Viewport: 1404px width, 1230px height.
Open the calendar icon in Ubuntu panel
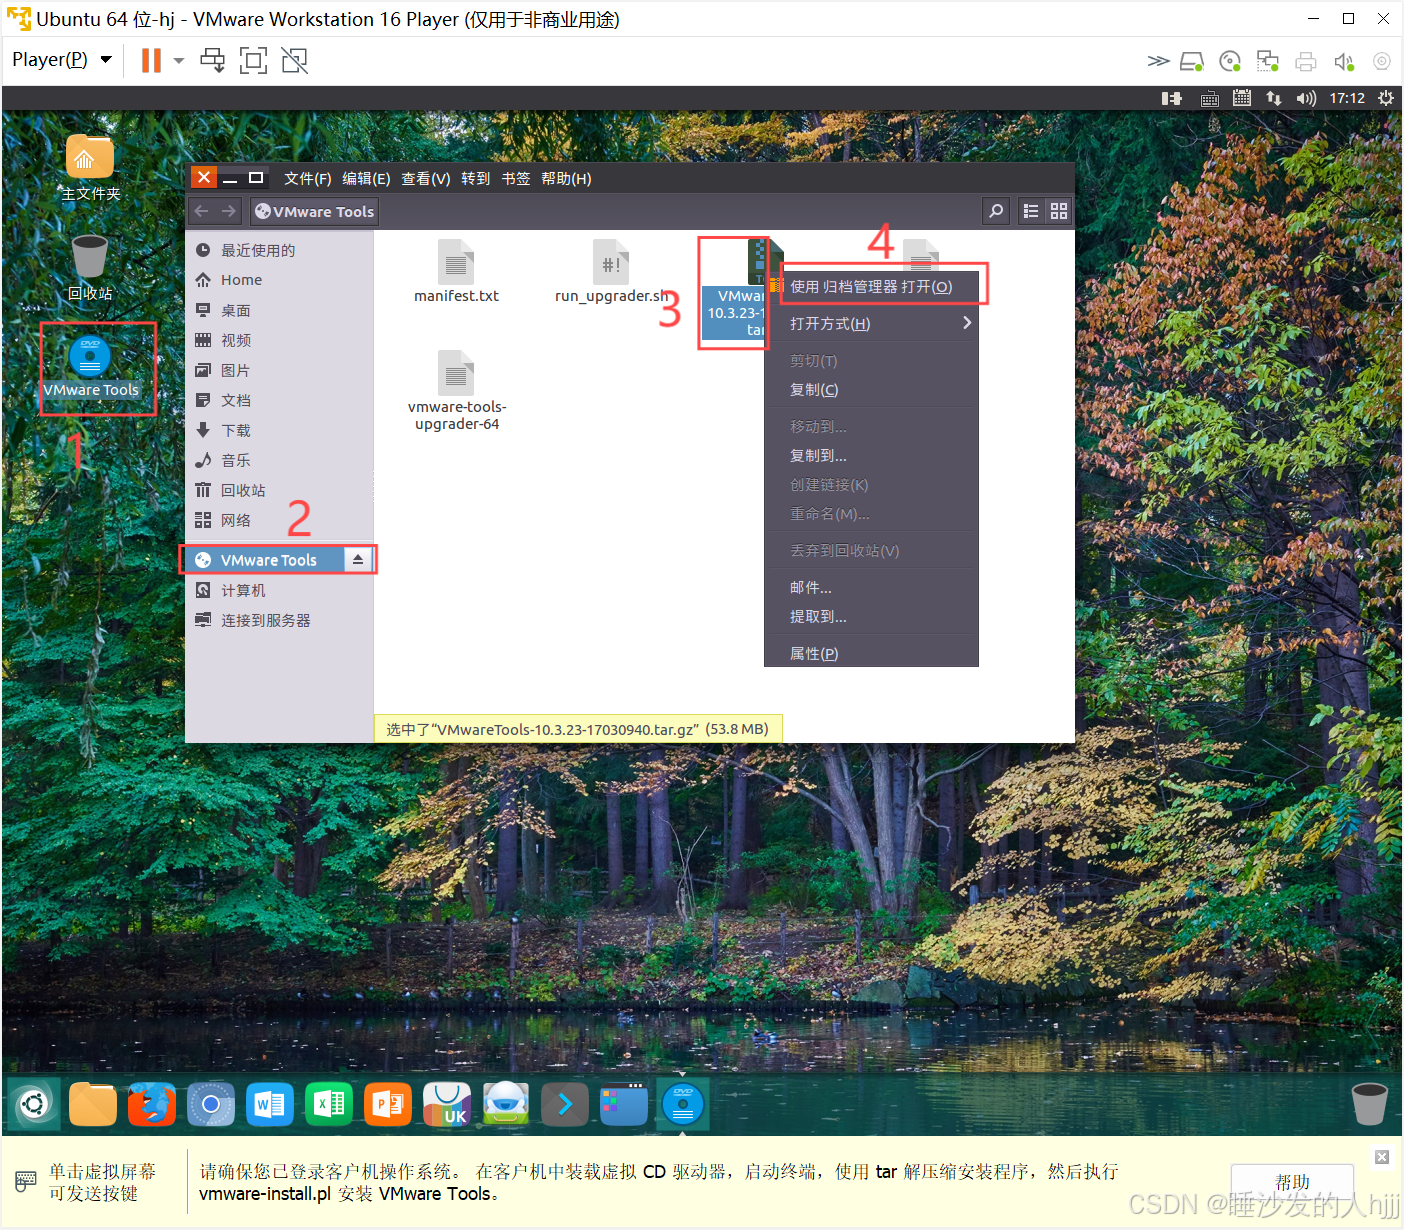click(x=1242, y=98)
